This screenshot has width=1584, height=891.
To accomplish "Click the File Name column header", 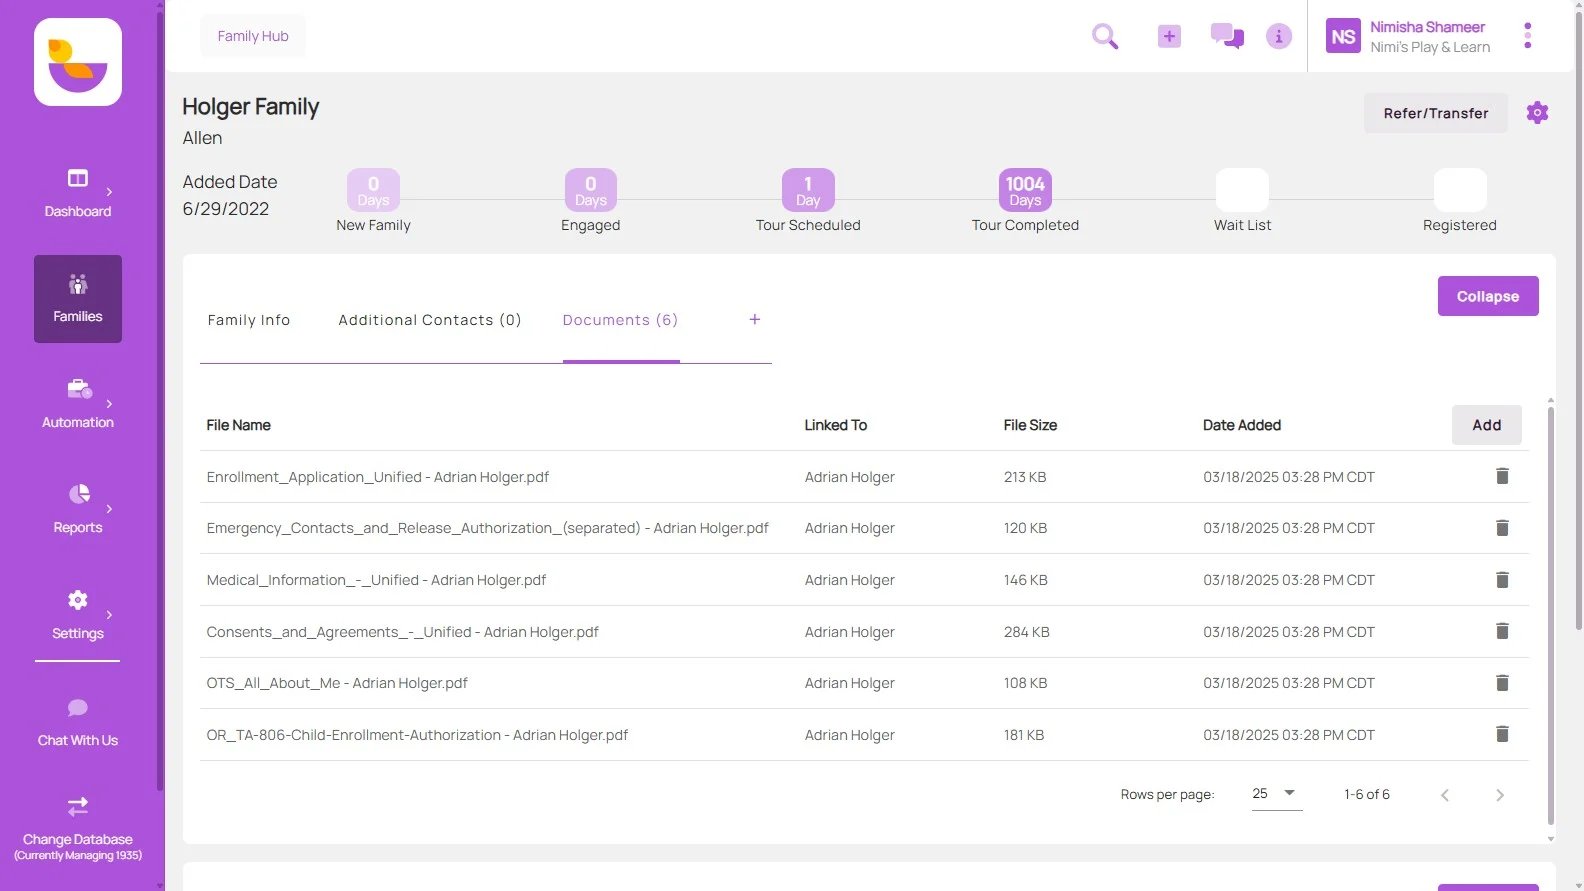I will (238, 425).
